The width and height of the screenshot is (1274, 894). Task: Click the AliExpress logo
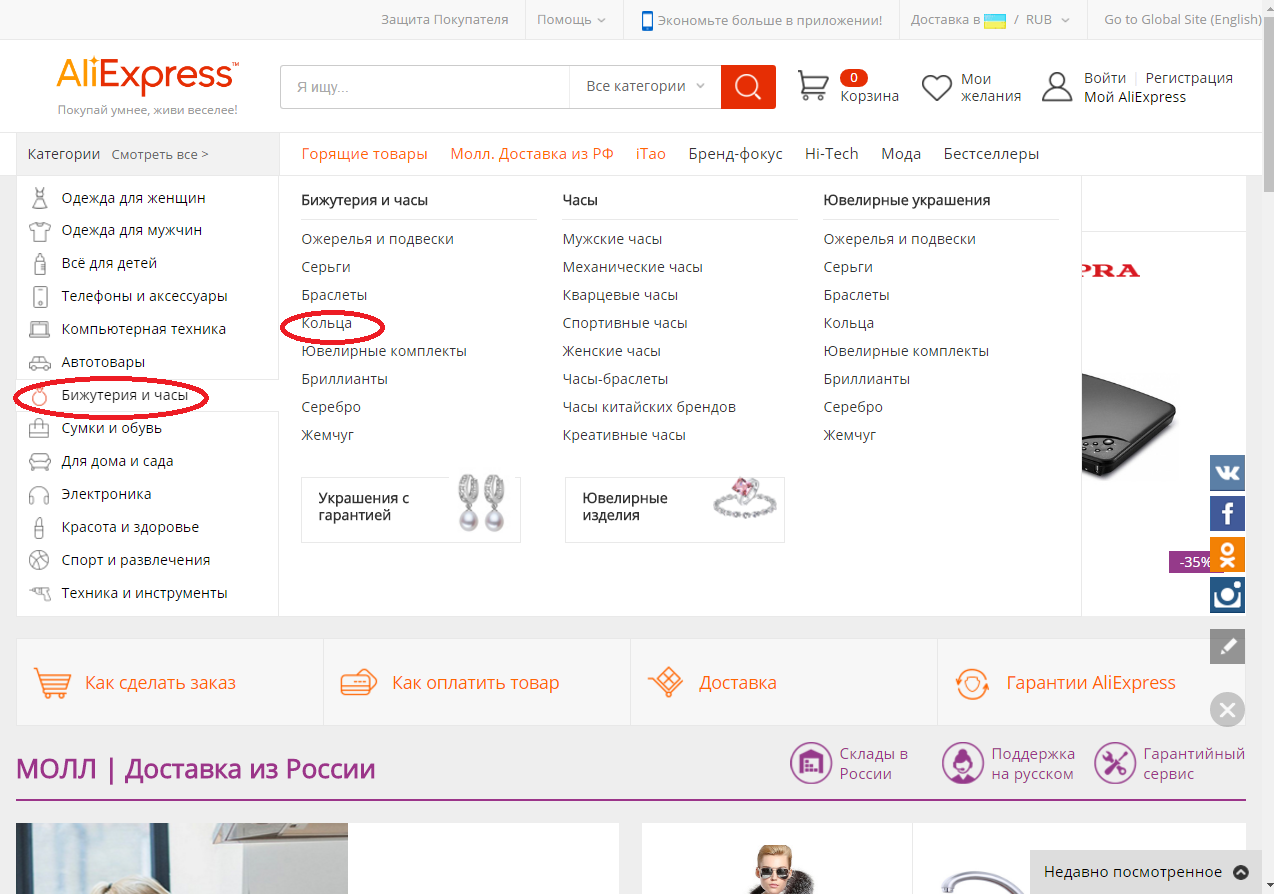click(x=148, y=76)
